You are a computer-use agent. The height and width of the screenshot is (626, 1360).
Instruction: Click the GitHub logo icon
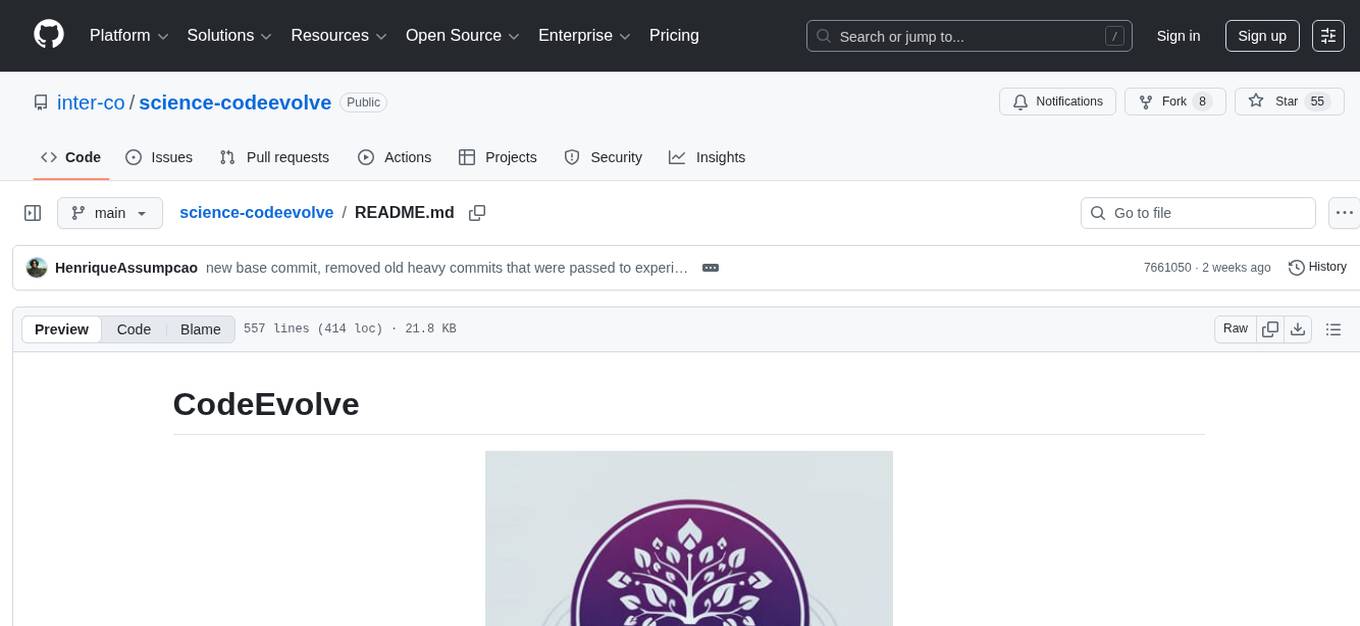(49, 35)
